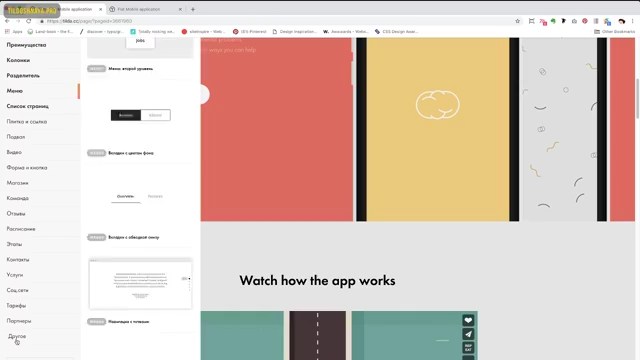Select the Другое block category
Screen dimensions: 640x360
click(17, 336)
